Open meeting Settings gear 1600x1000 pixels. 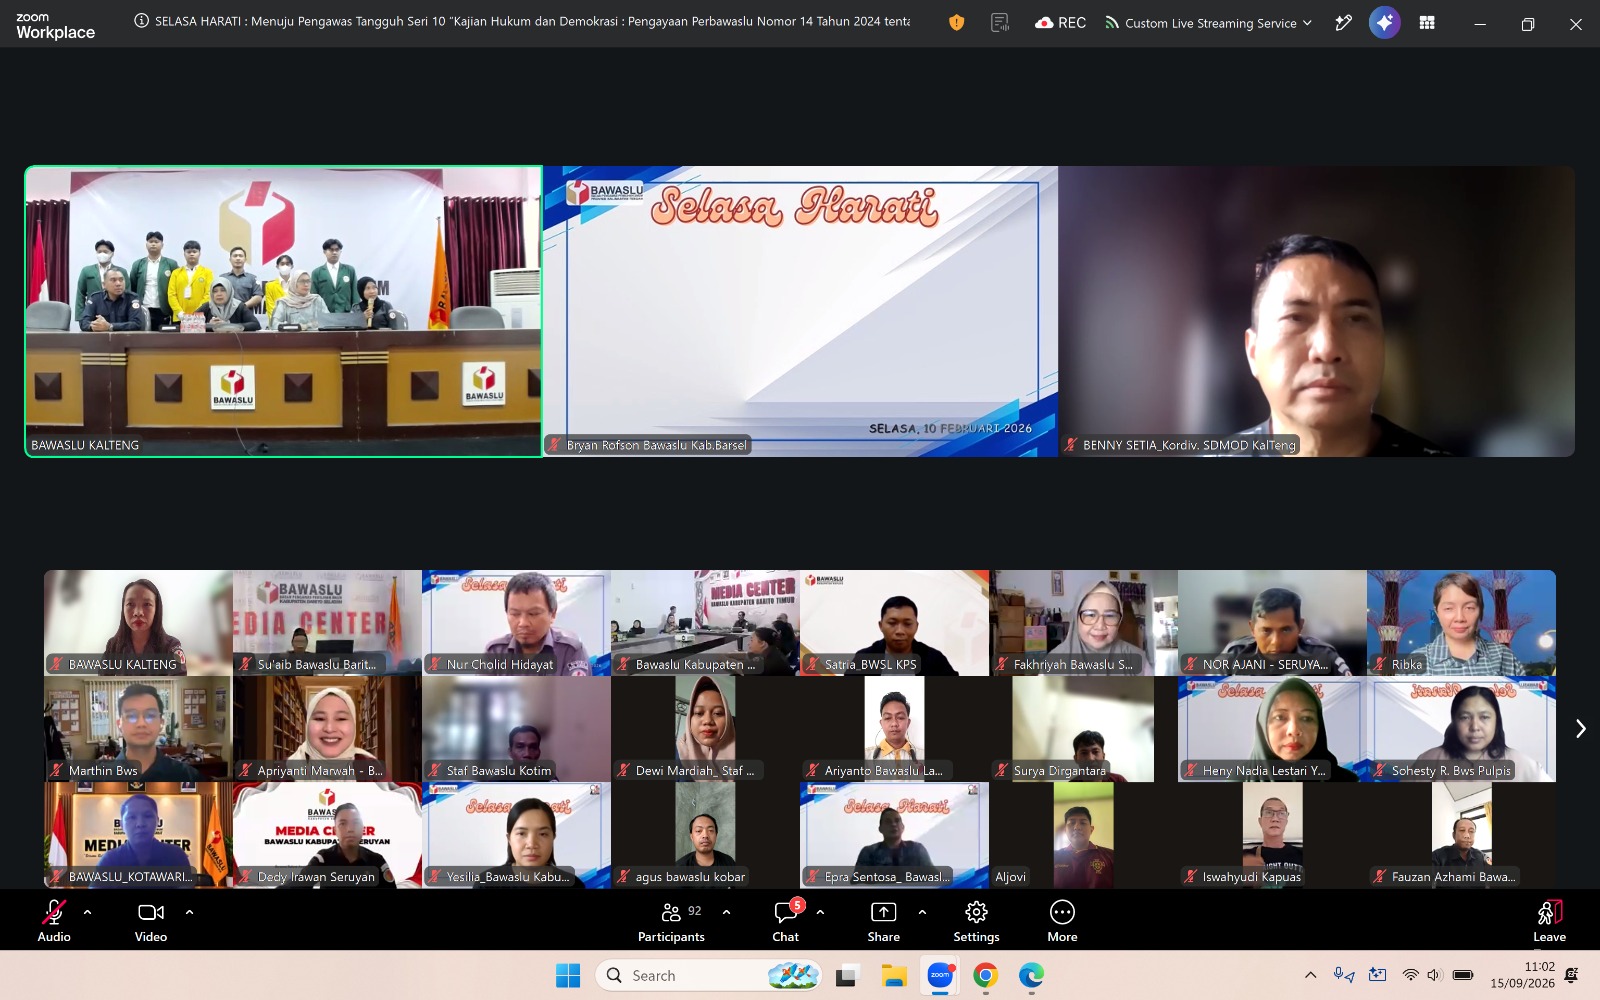pos(976,920)
